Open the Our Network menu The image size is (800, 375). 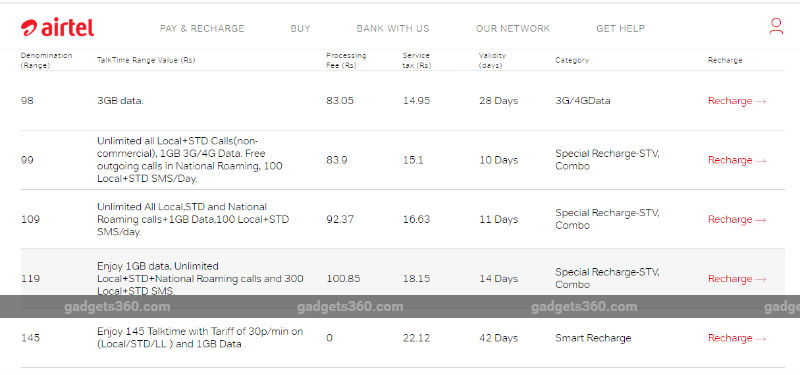coord(513,29)
